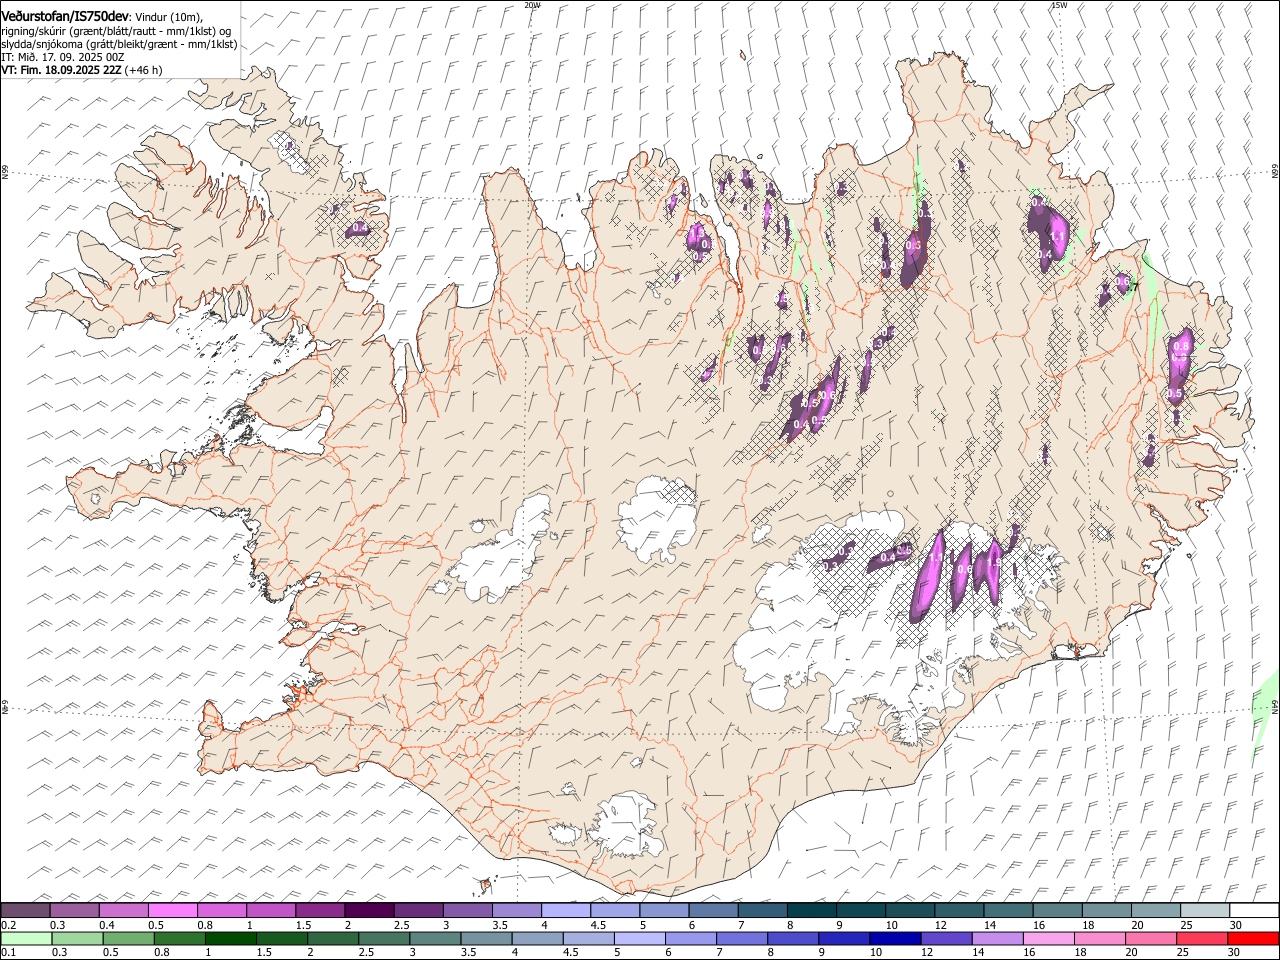Click upper legend swatch beginning at 2.5
The width and height of the screenshot is (1280, 960).
417,910
